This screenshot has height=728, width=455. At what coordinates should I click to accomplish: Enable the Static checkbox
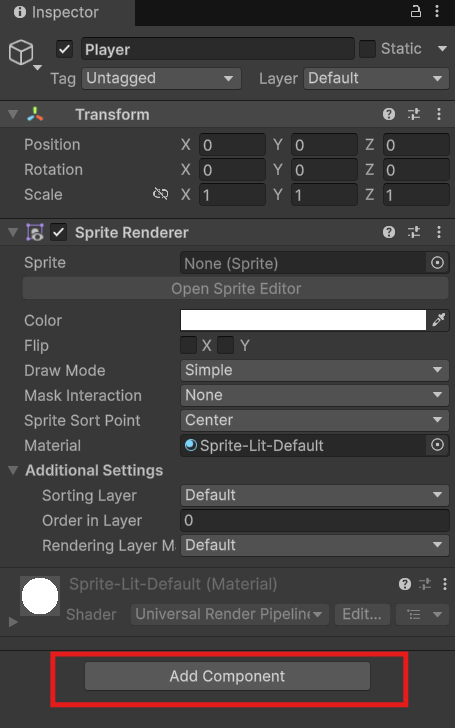point(367,49)
